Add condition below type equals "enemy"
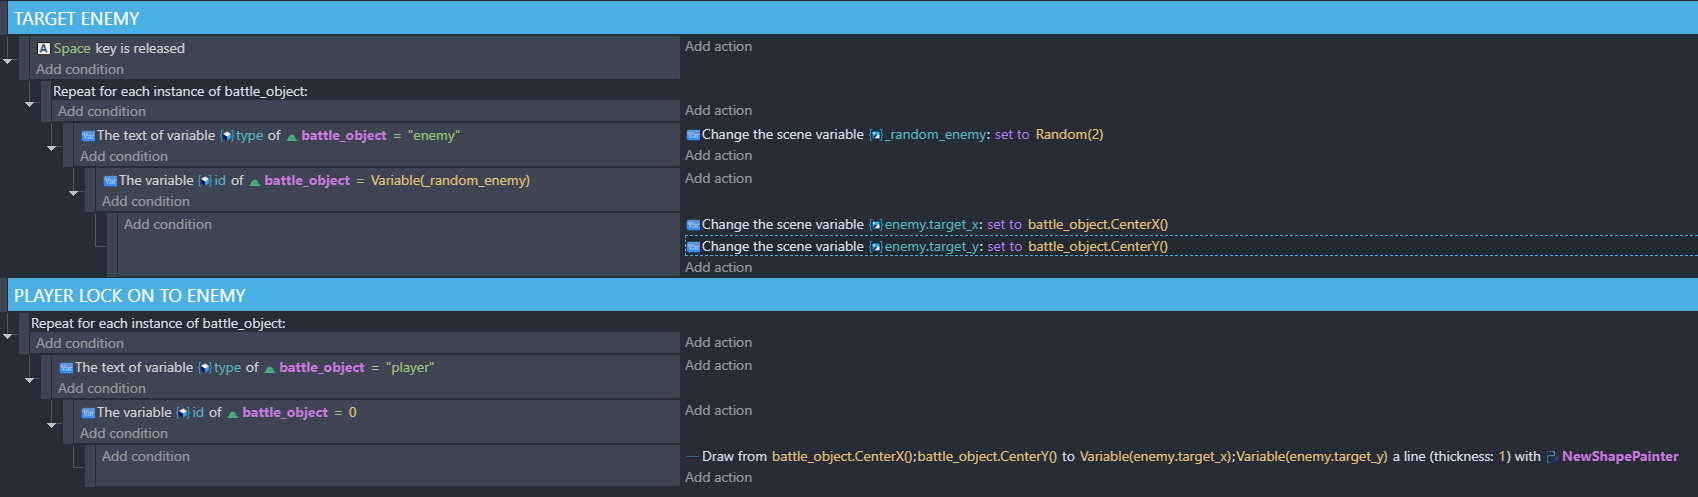The width and height of the screenshot is (1698, 497). tap(124, 156)
